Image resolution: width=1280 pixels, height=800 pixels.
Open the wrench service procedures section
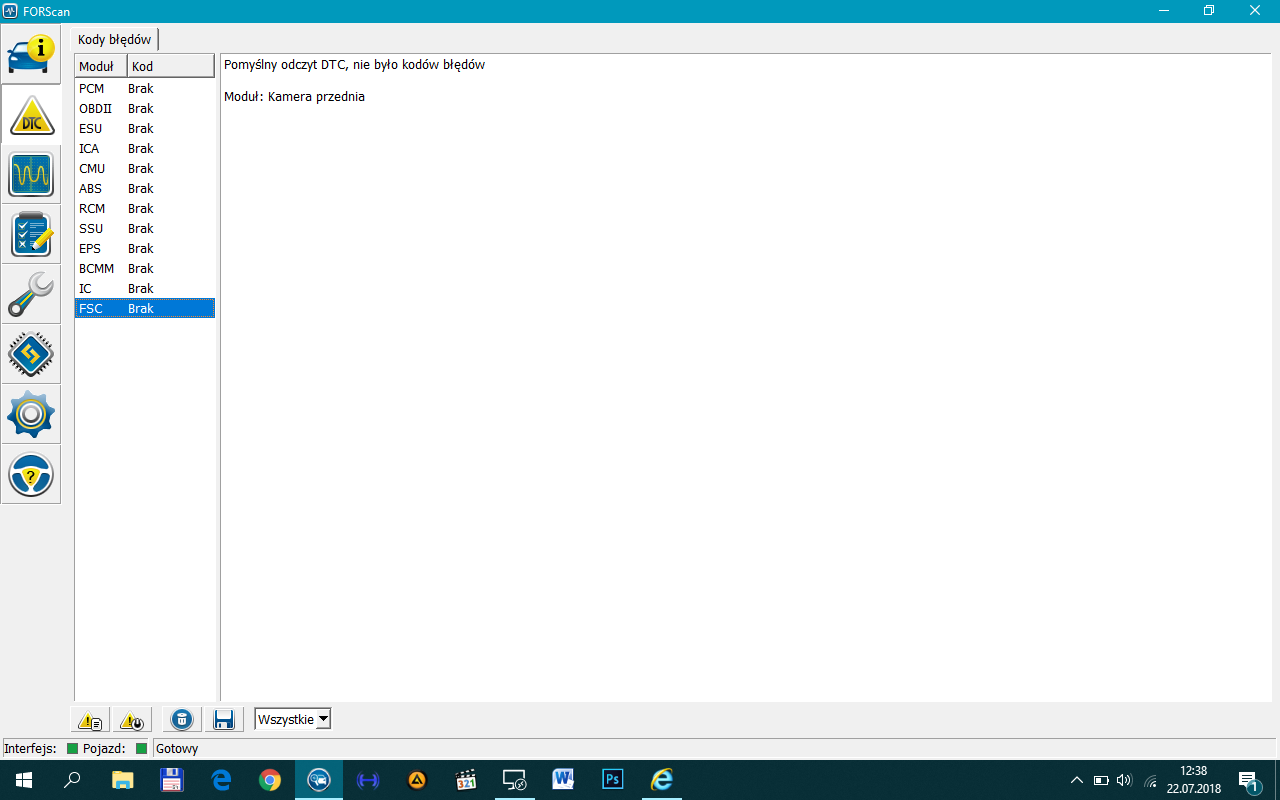(31, 294)
